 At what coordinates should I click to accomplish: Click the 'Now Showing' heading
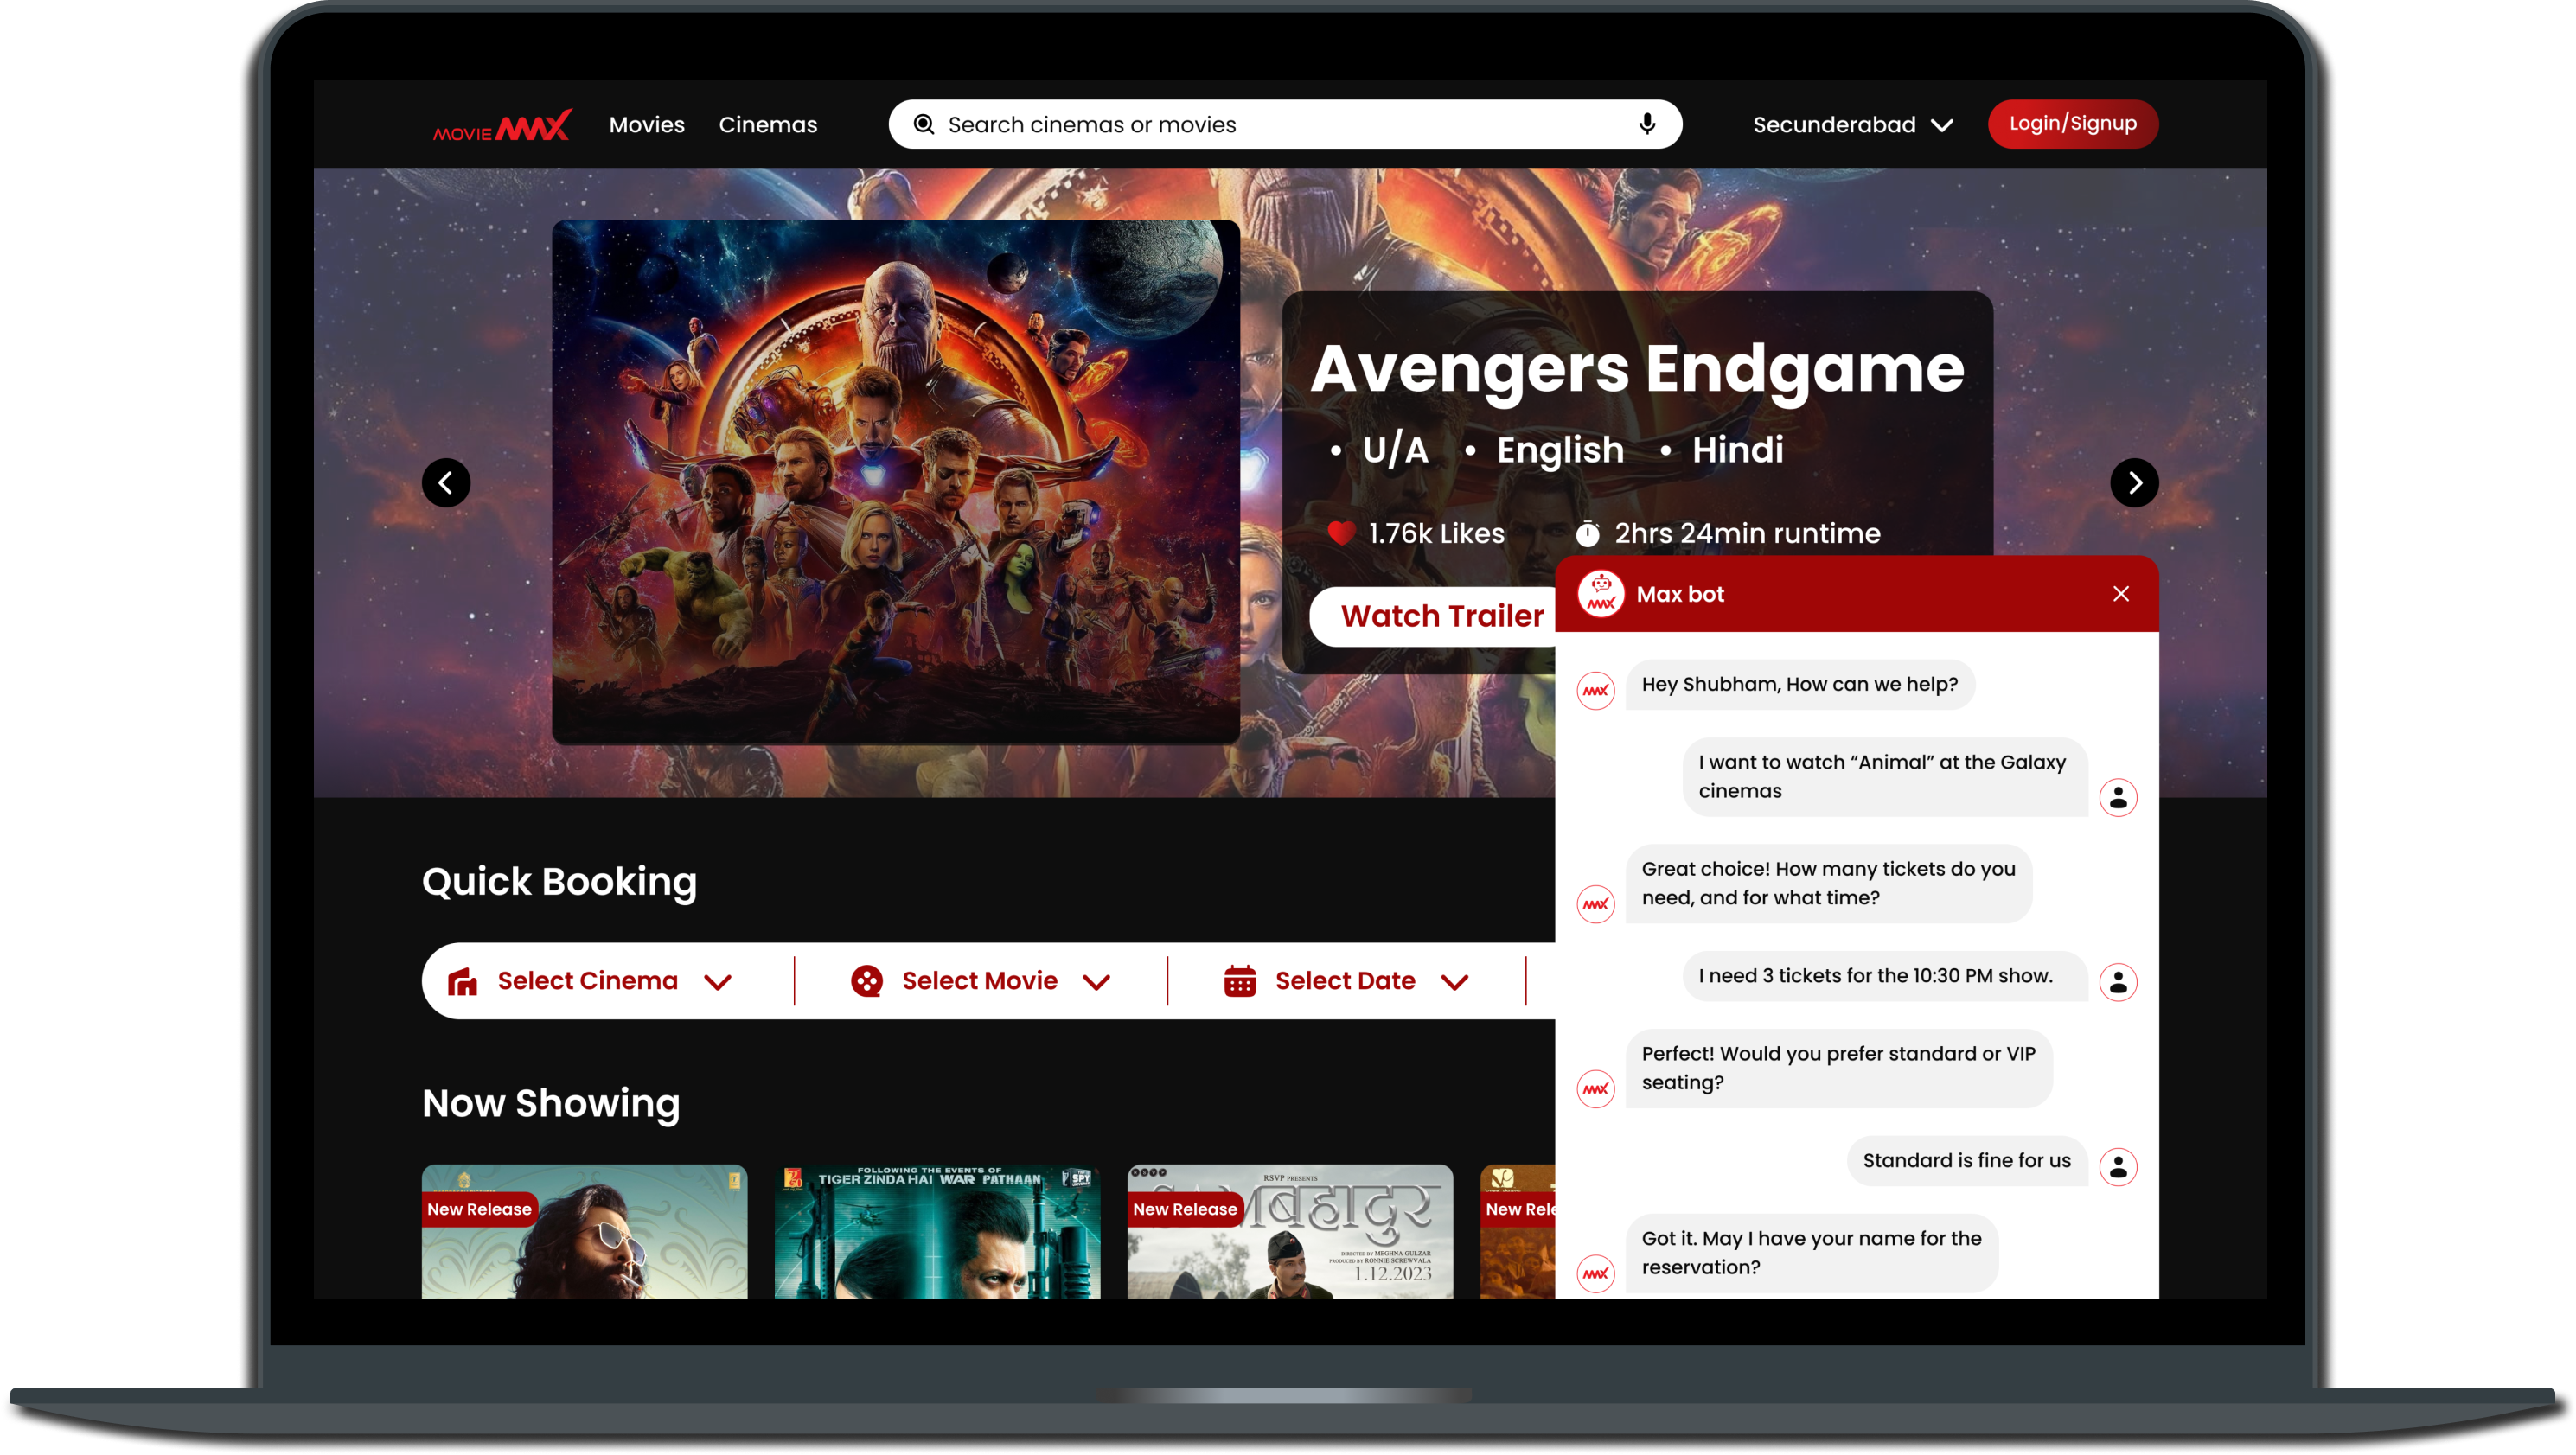pyautogui.click(x=551, y=1103)
